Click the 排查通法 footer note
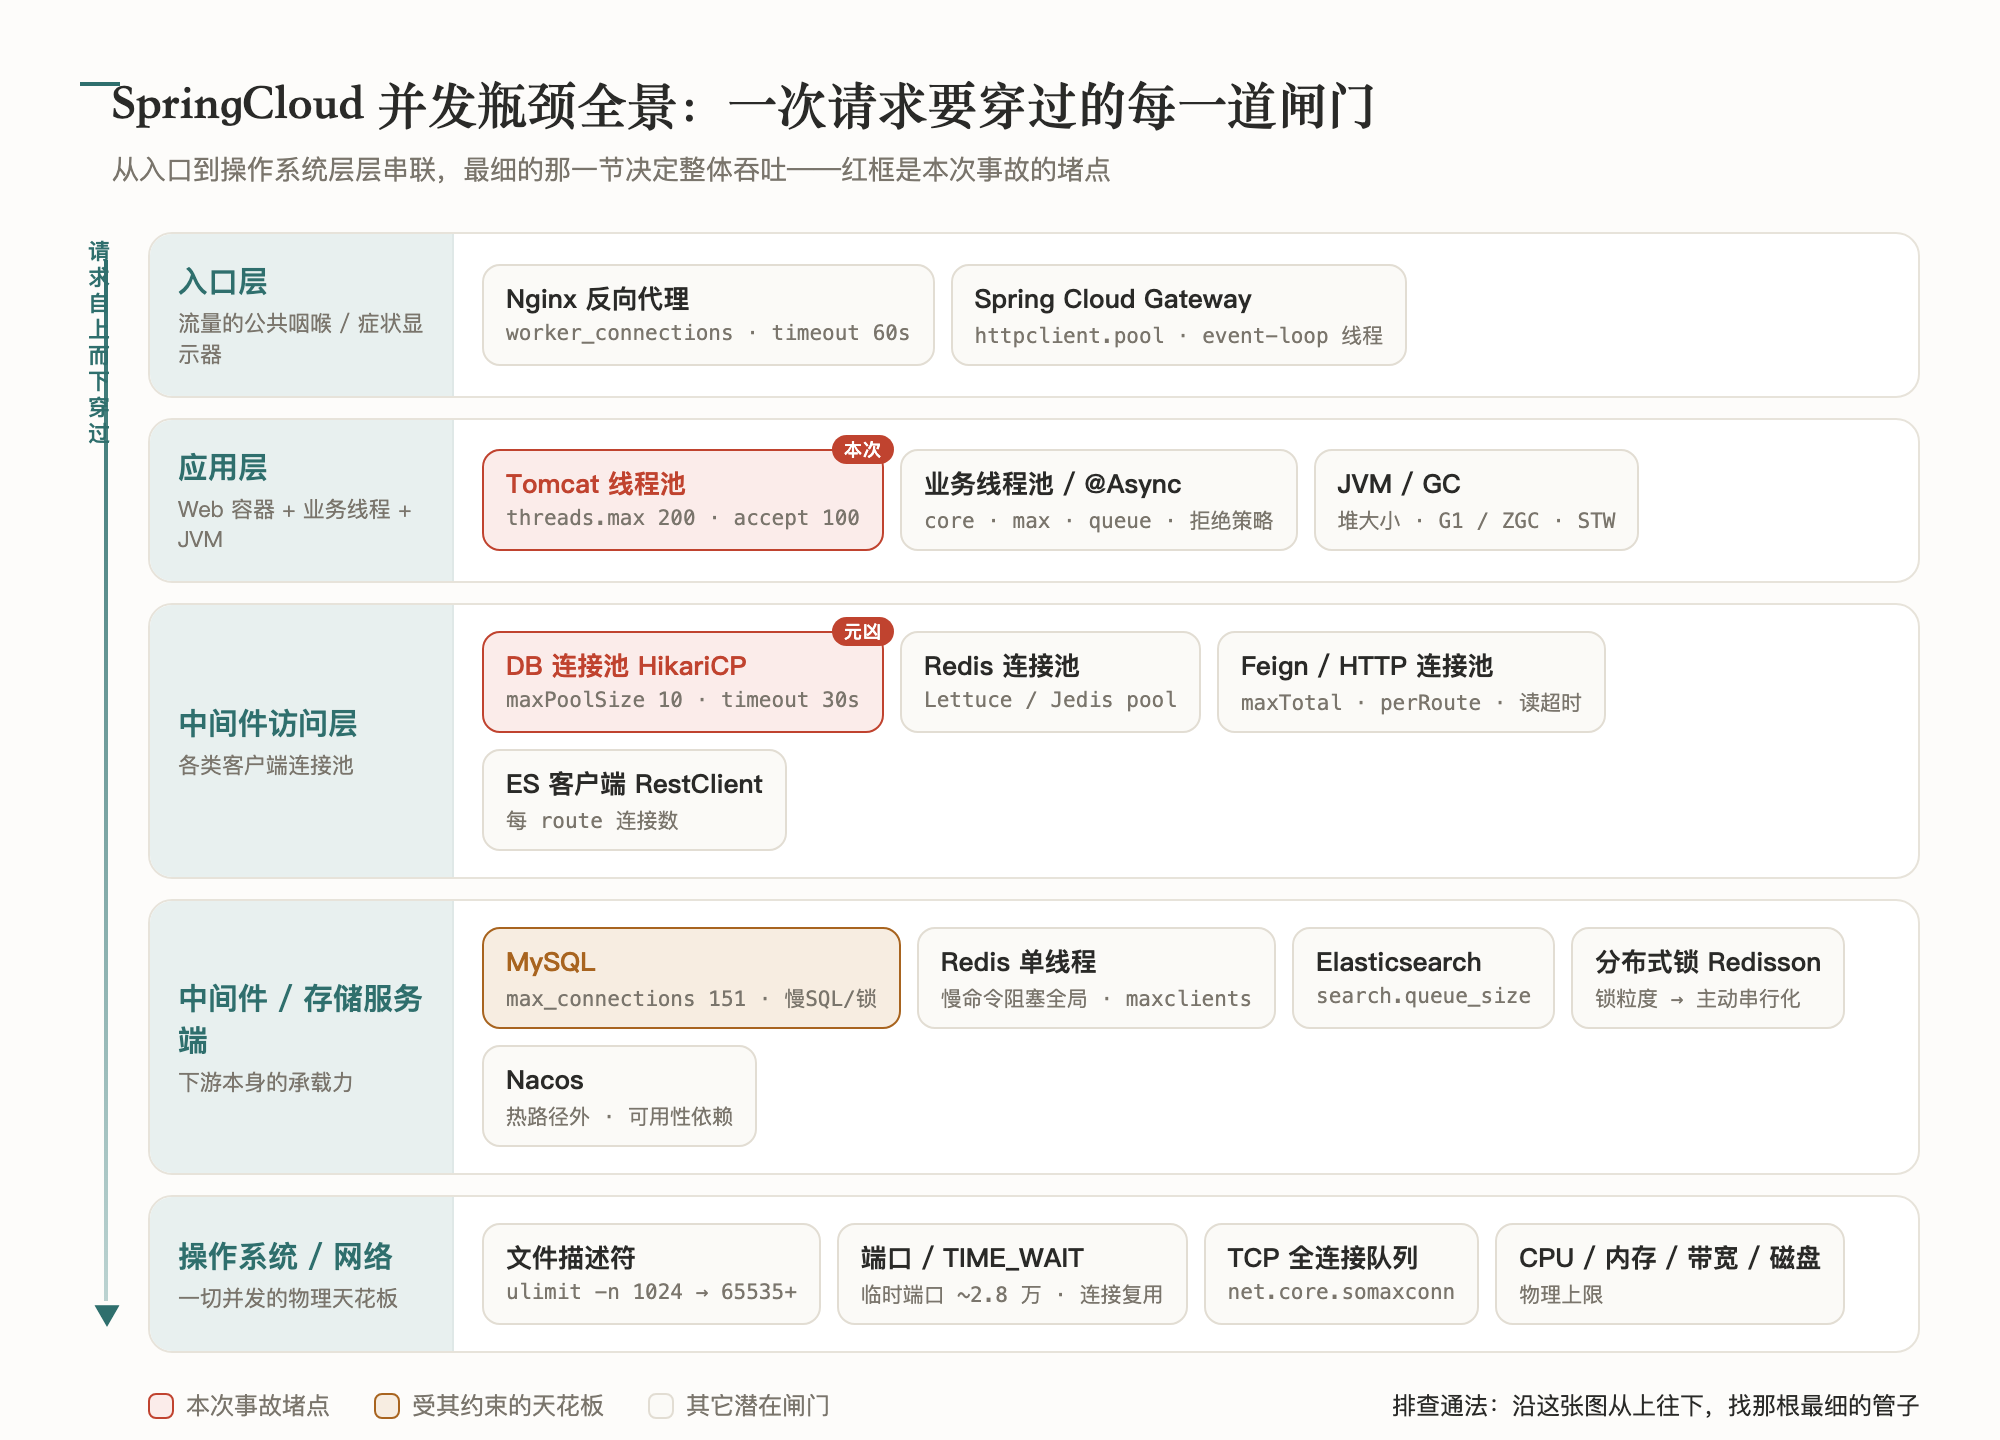Screen dimensions: 2000x1440 click(x=1655, y=1406)
